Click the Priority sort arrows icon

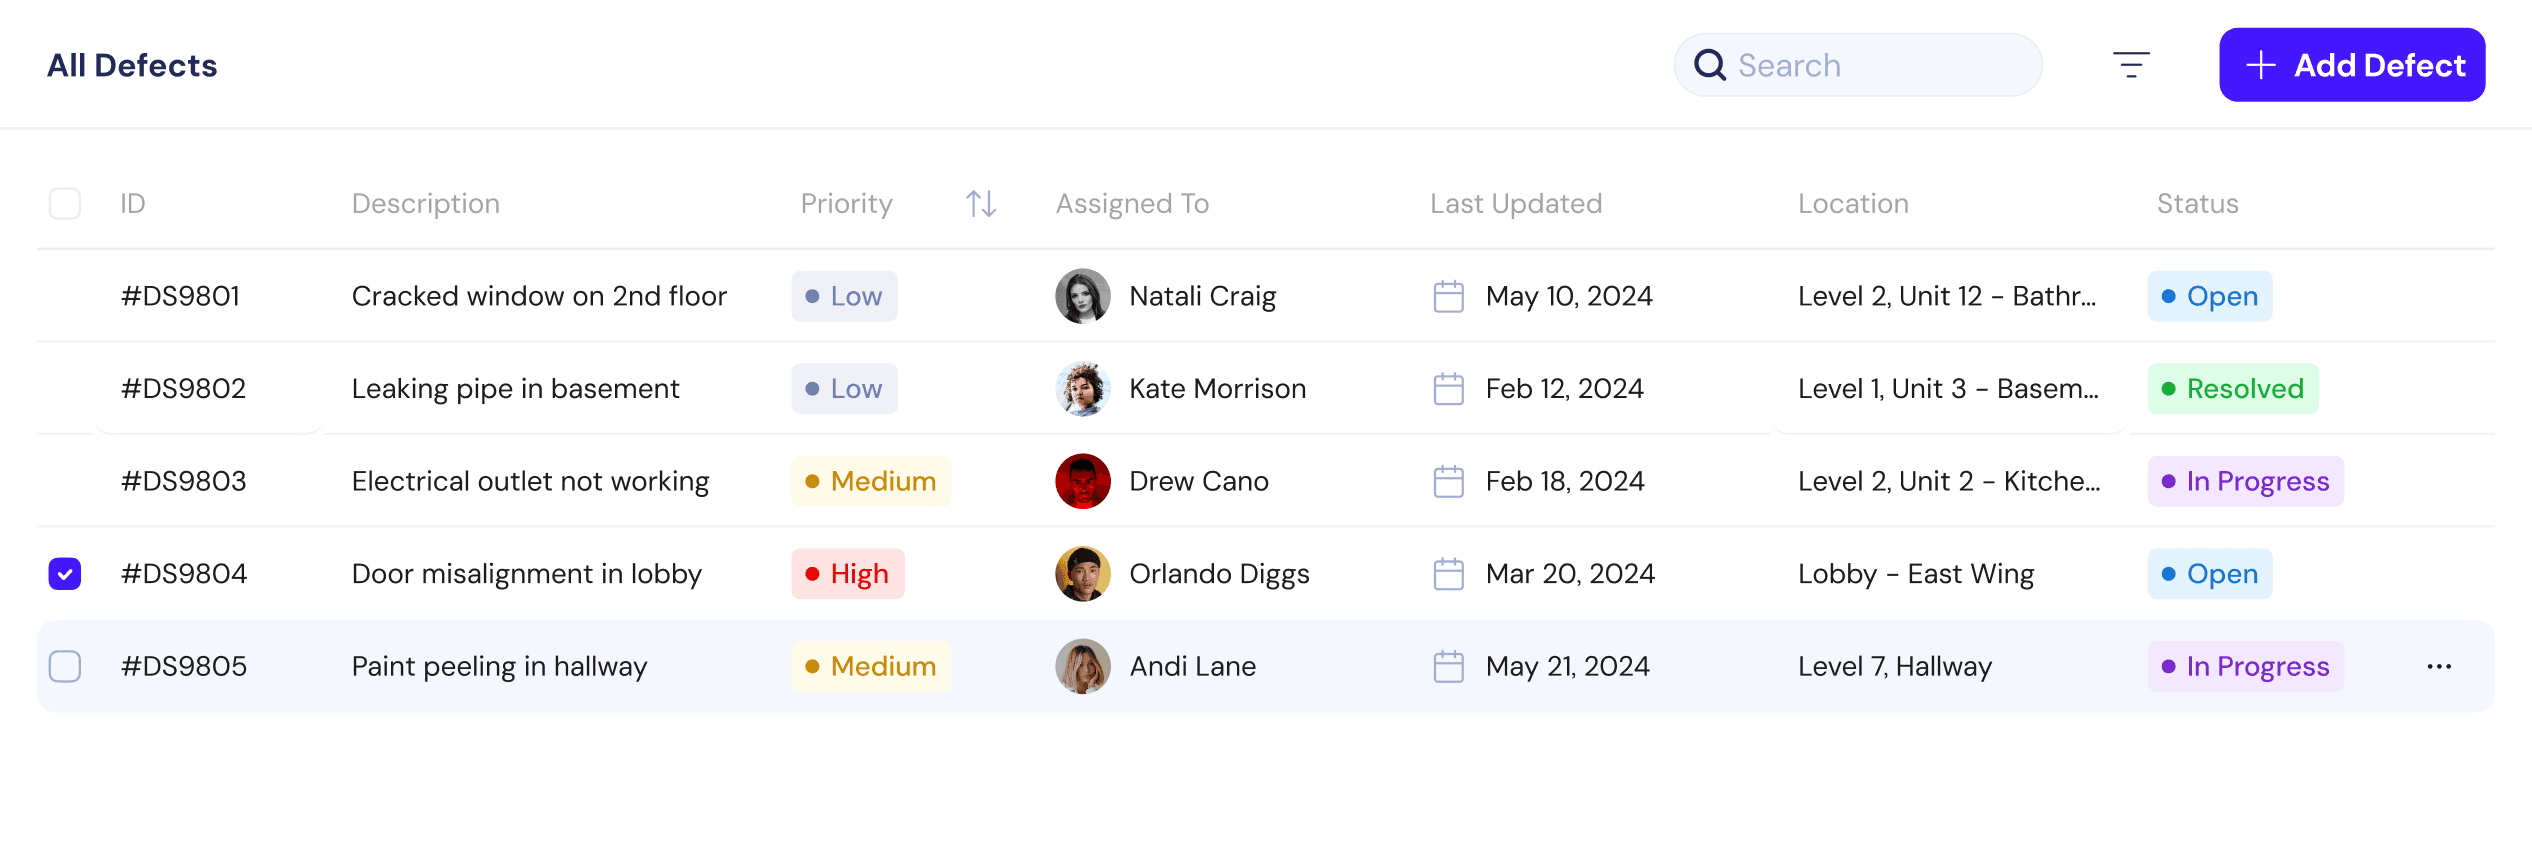[981, 204]
